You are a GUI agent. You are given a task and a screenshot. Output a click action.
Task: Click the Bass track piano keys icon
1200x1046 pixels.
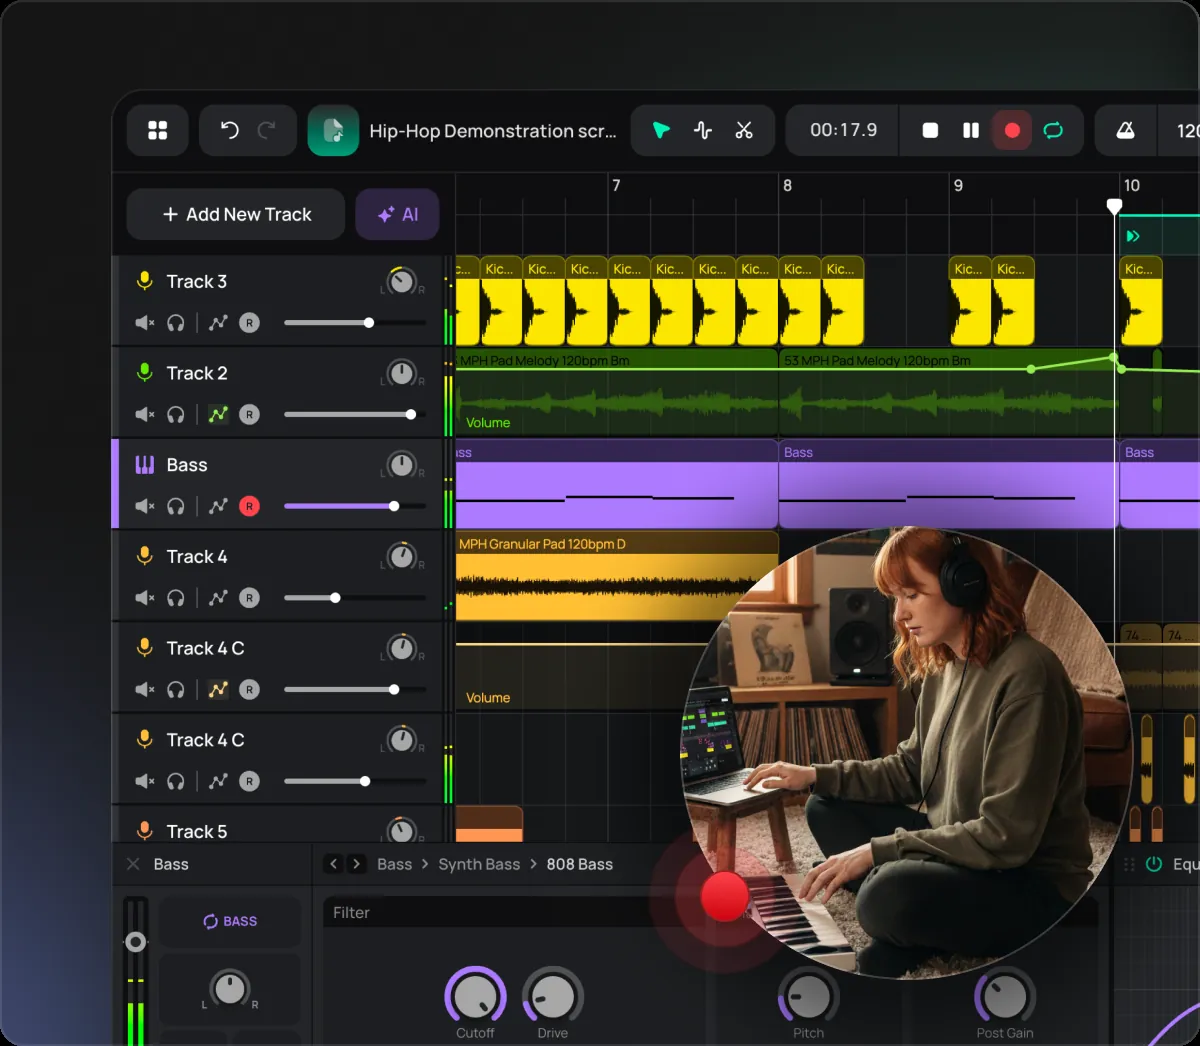(x=145, y=464)
